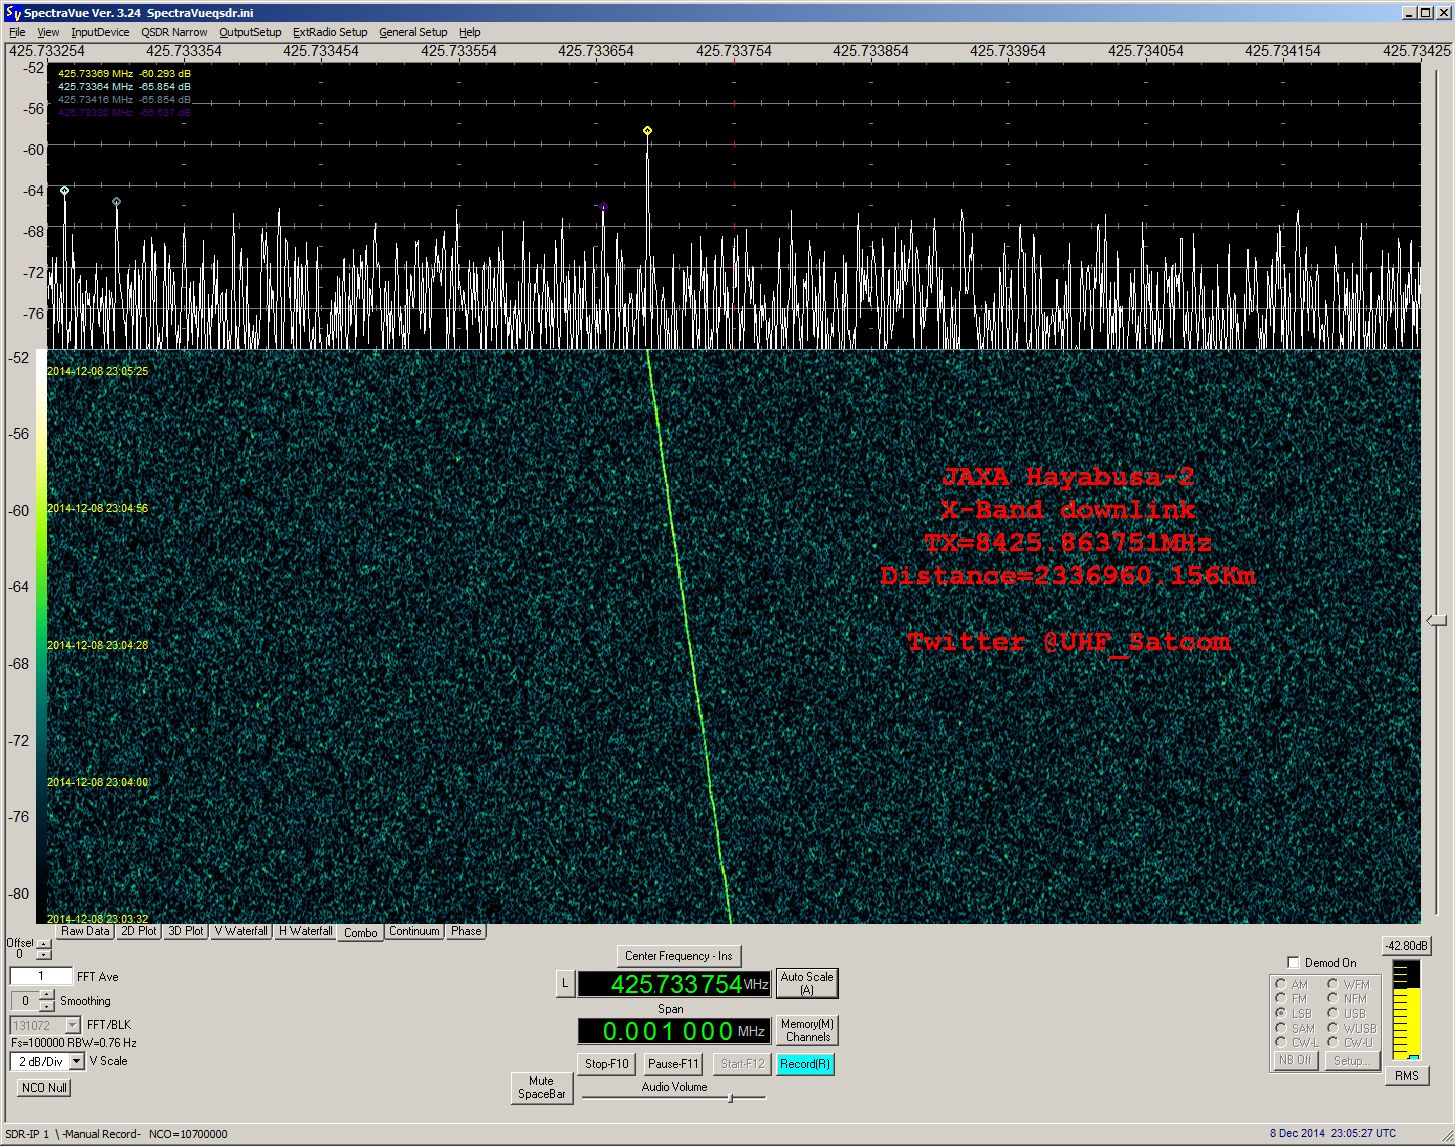The image size is (1455, 1146).
Task: Click the signal level meter bar
Action: pyautogui.click(x=1406, y=1010)
